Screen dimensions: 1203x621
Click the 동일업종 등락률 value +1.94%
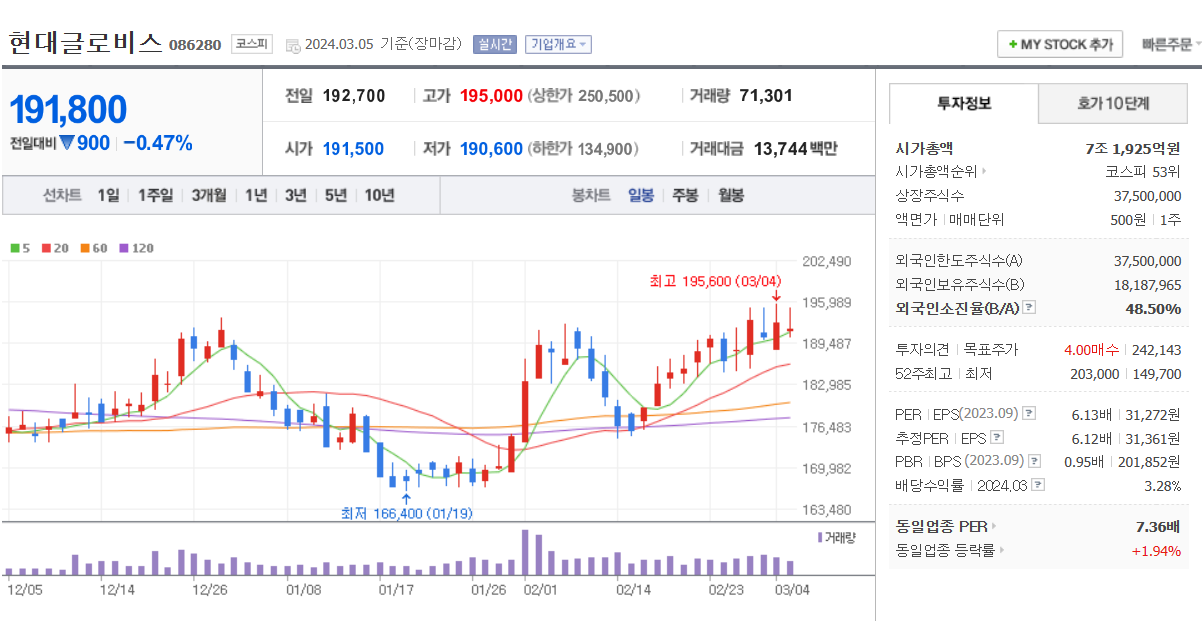point(1156,550)
